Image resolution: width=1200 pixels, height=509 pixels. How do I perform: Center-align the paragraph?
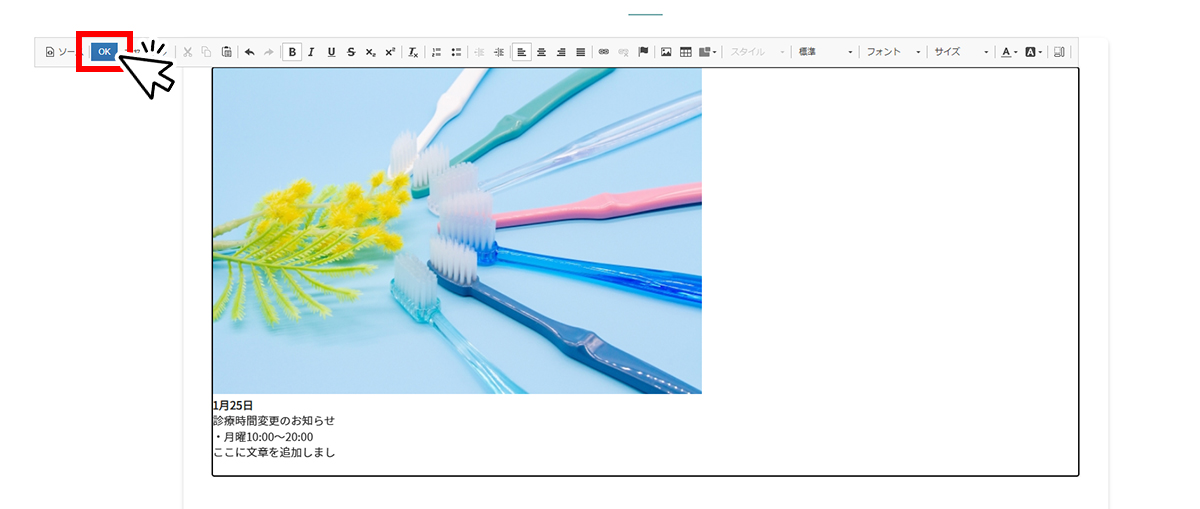pyautogui.click(x=541, y=52)
